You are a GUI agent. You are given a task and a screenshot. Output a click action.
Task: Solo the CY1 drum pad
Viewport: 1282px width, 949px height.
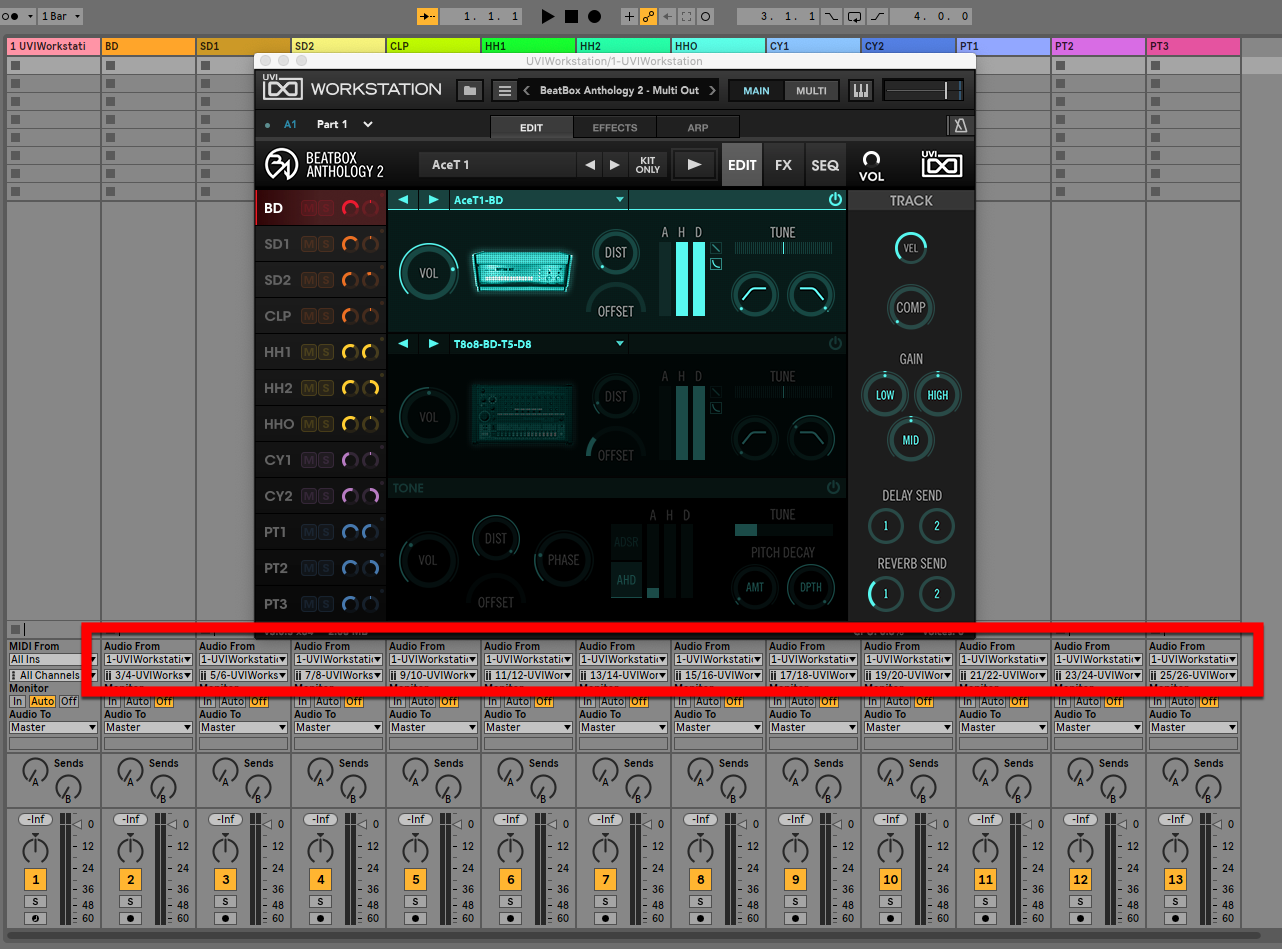click(x=325, y=460)
